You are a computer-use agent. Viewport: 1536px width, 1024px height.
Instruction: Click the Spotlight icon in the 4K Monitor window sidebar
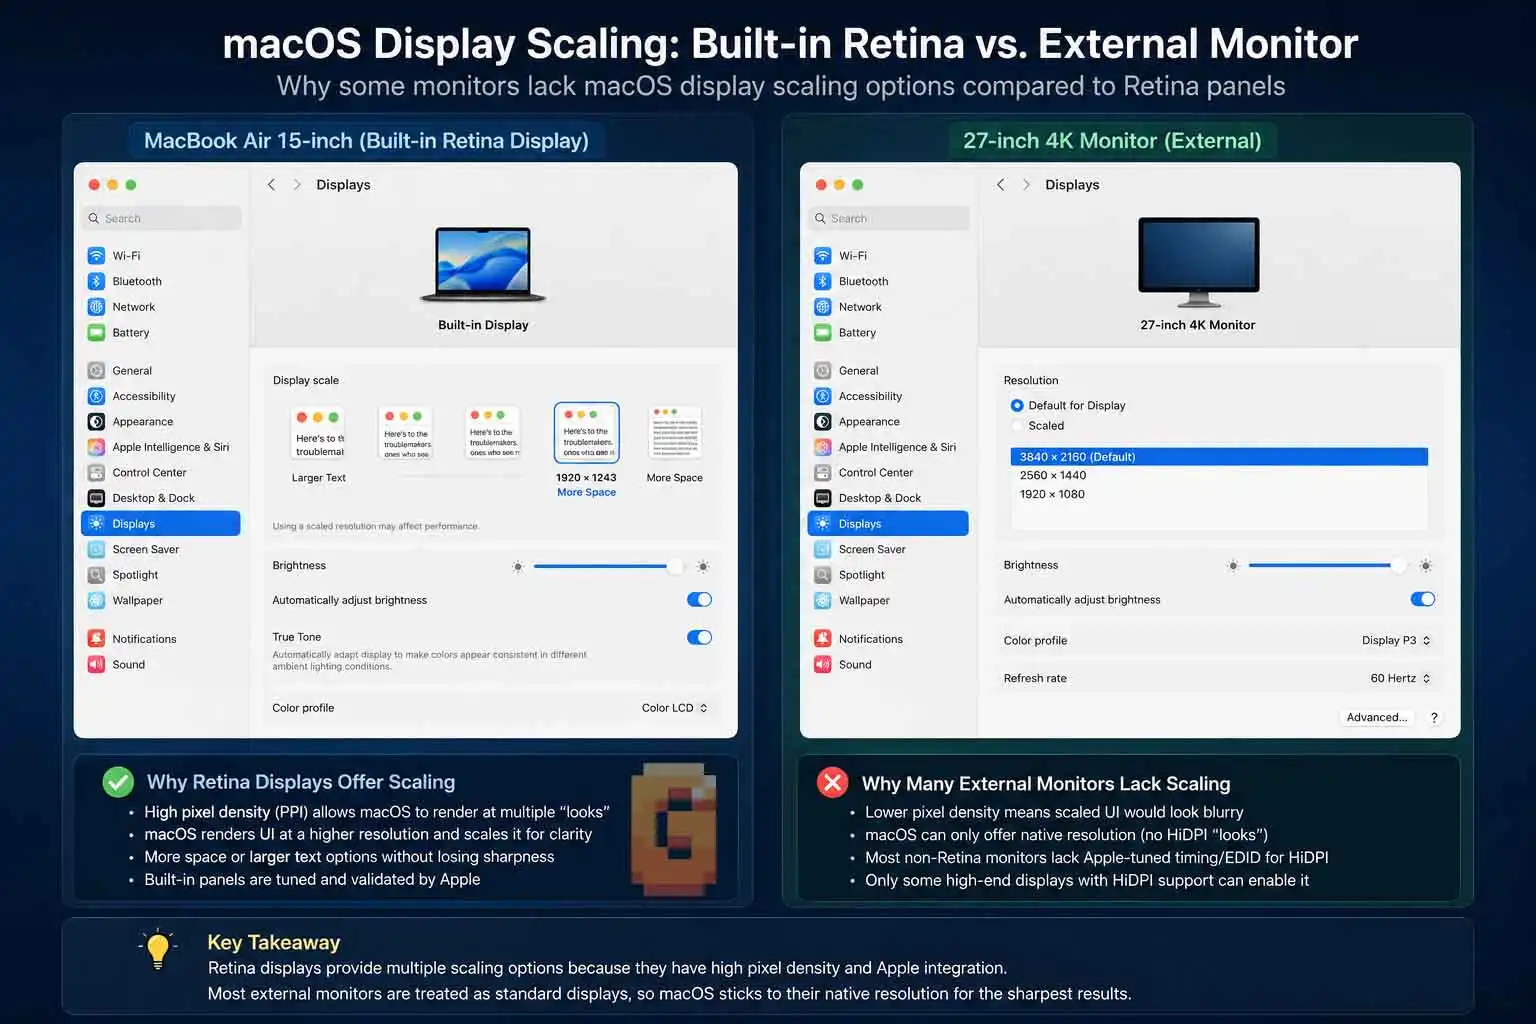[x=822, y=575]
